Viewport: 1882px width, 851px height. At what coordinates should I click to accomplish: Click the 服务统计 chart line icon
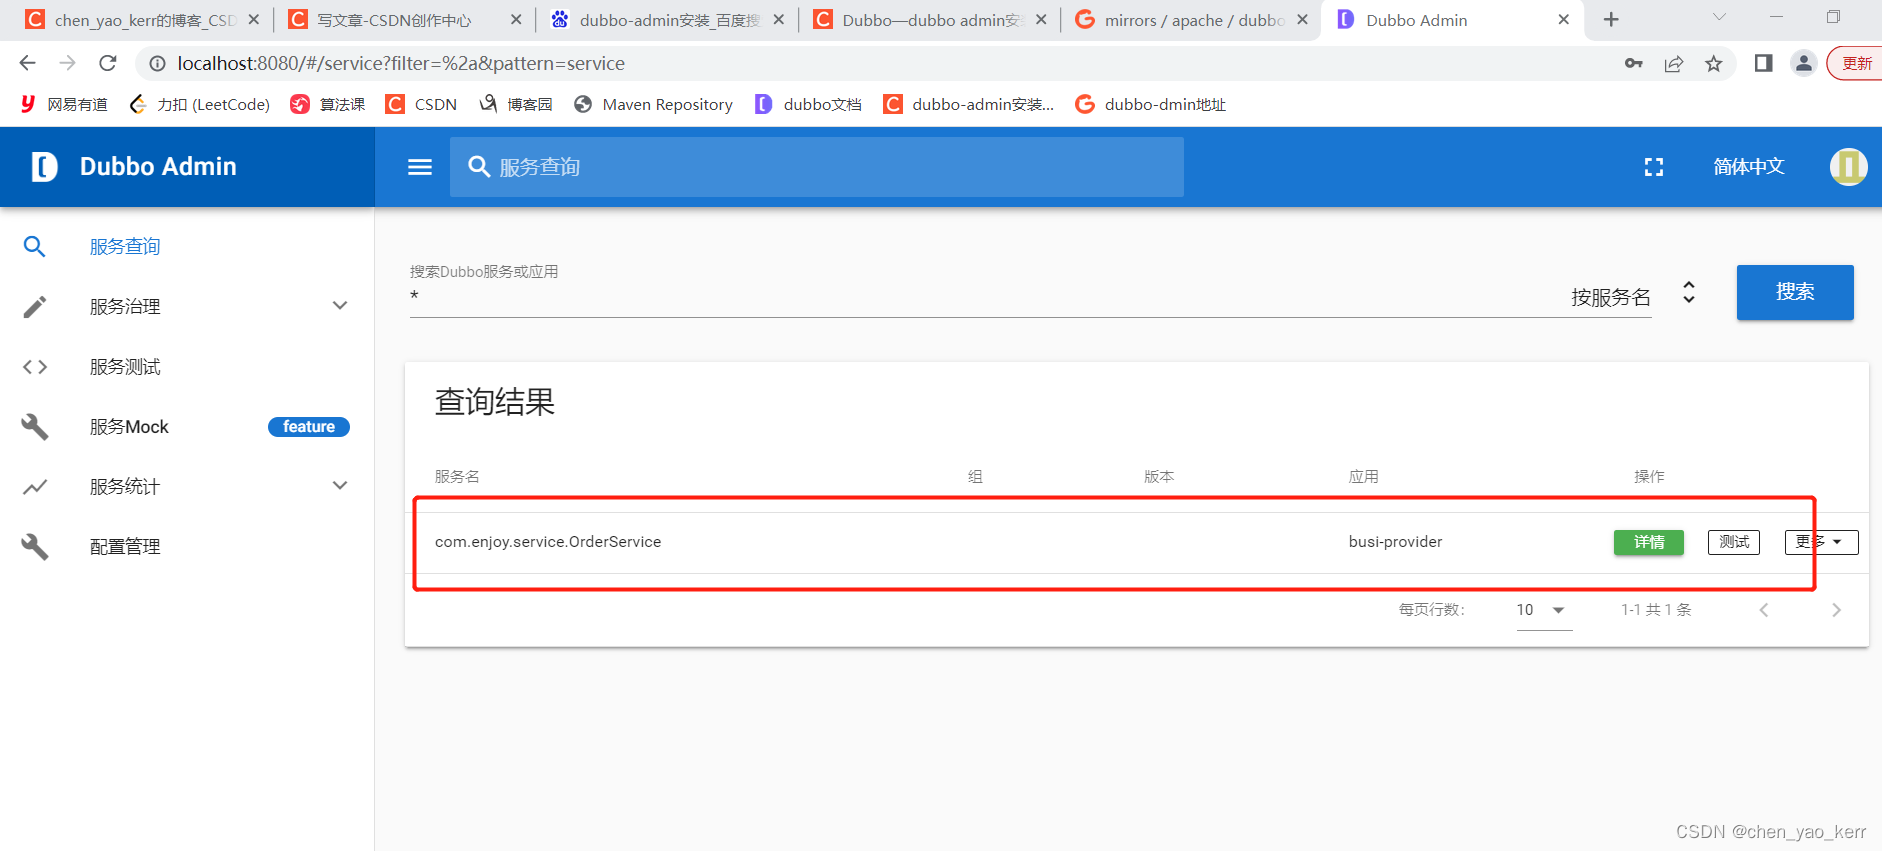click(x=35, y=487)
